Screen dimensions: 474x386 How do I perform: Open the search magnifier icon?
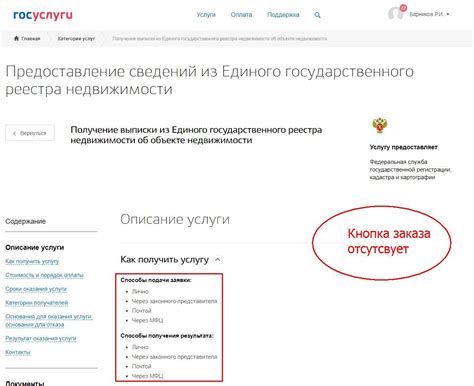pyautogui.click(x=317, y=15)
